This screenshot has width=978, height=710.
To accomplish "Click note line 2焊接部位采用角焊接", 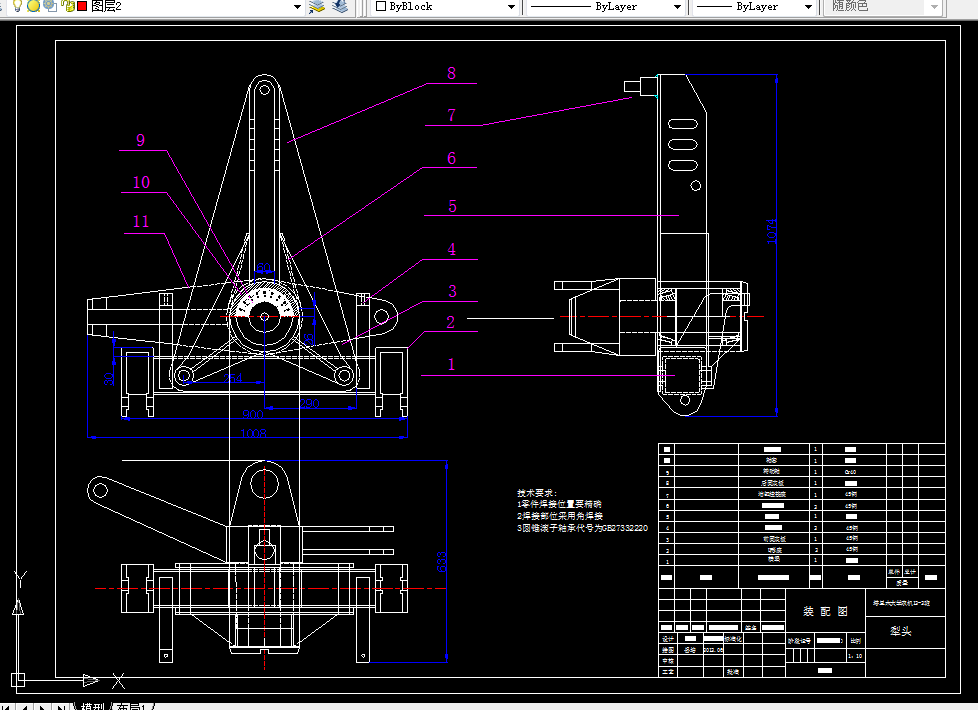I will coord(560,516).
